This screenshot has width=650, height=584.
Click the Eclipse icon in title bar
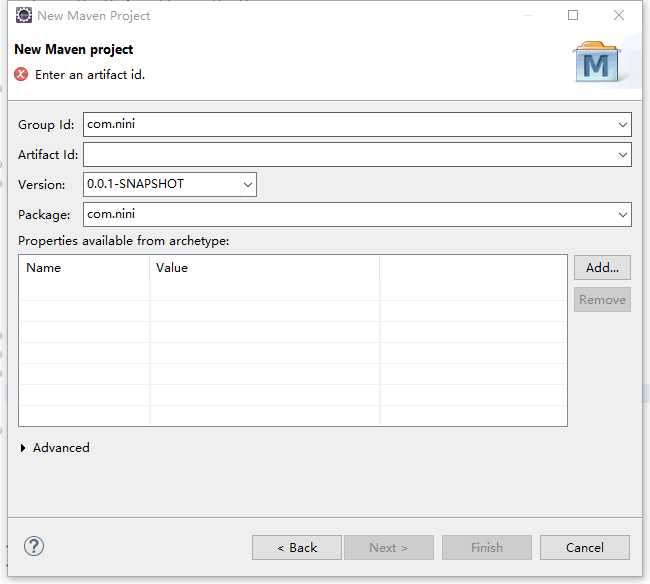tap(24, 15)
